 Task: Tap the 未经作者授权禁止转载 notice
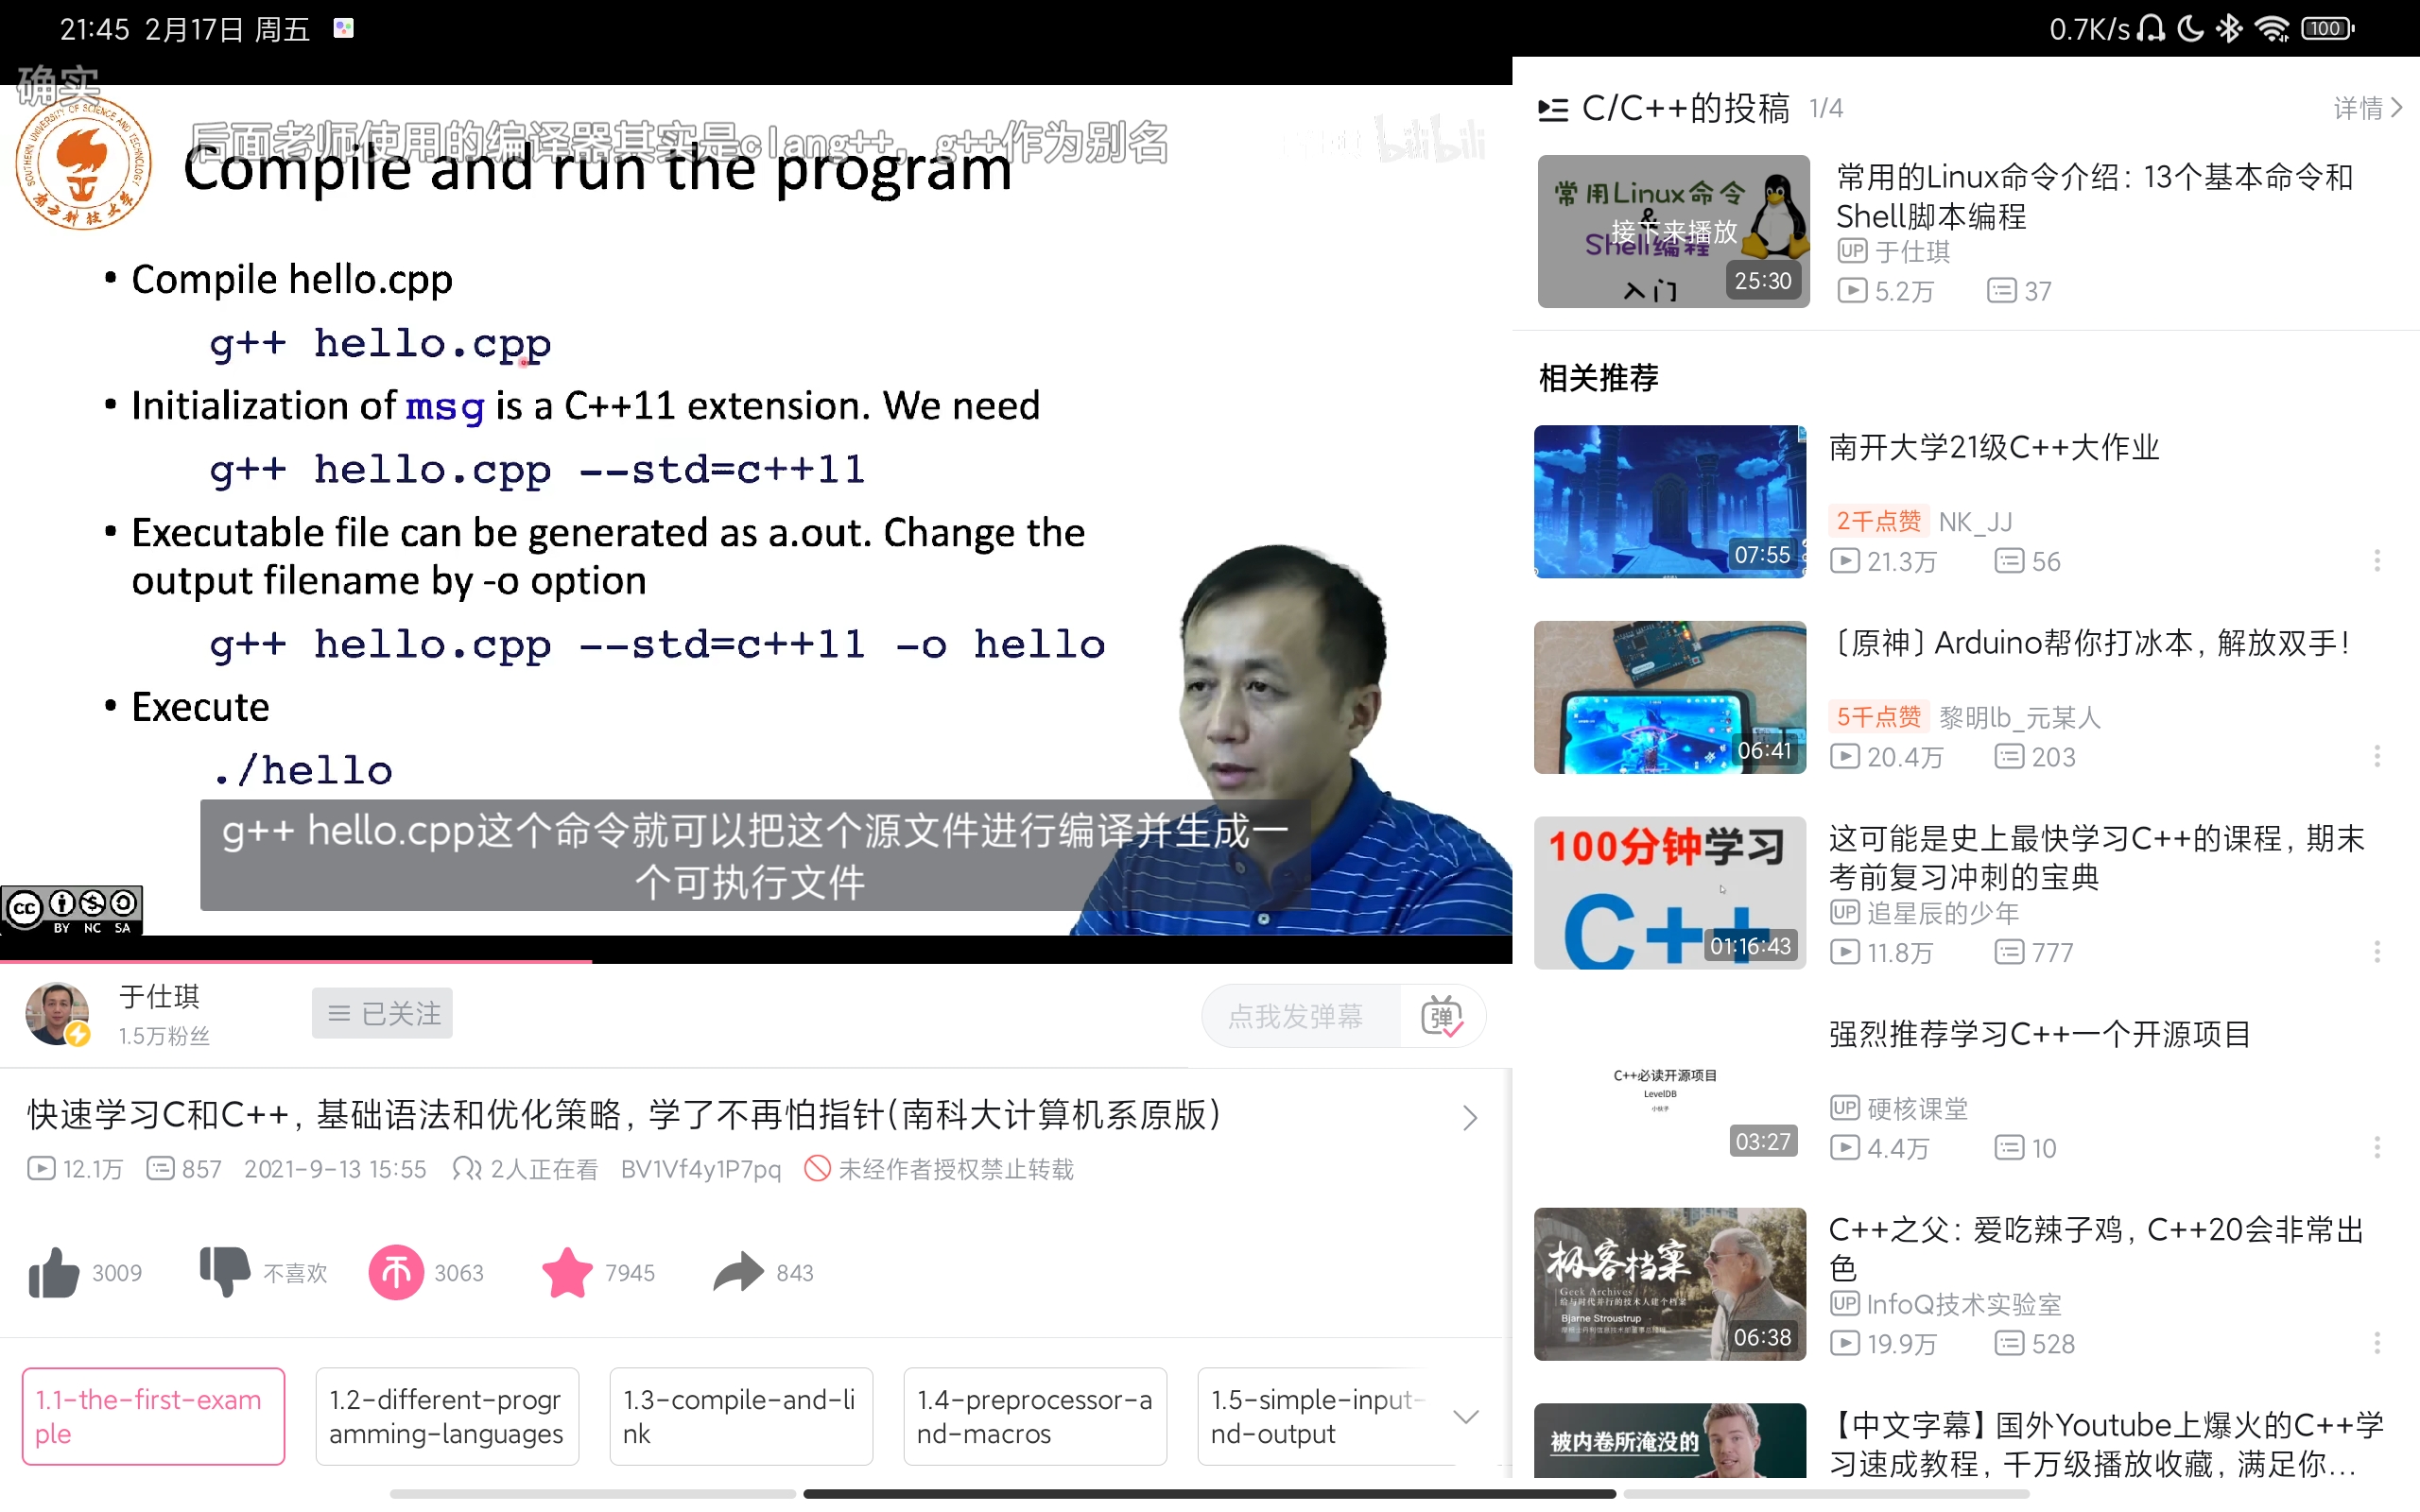tap(940, 1169)
